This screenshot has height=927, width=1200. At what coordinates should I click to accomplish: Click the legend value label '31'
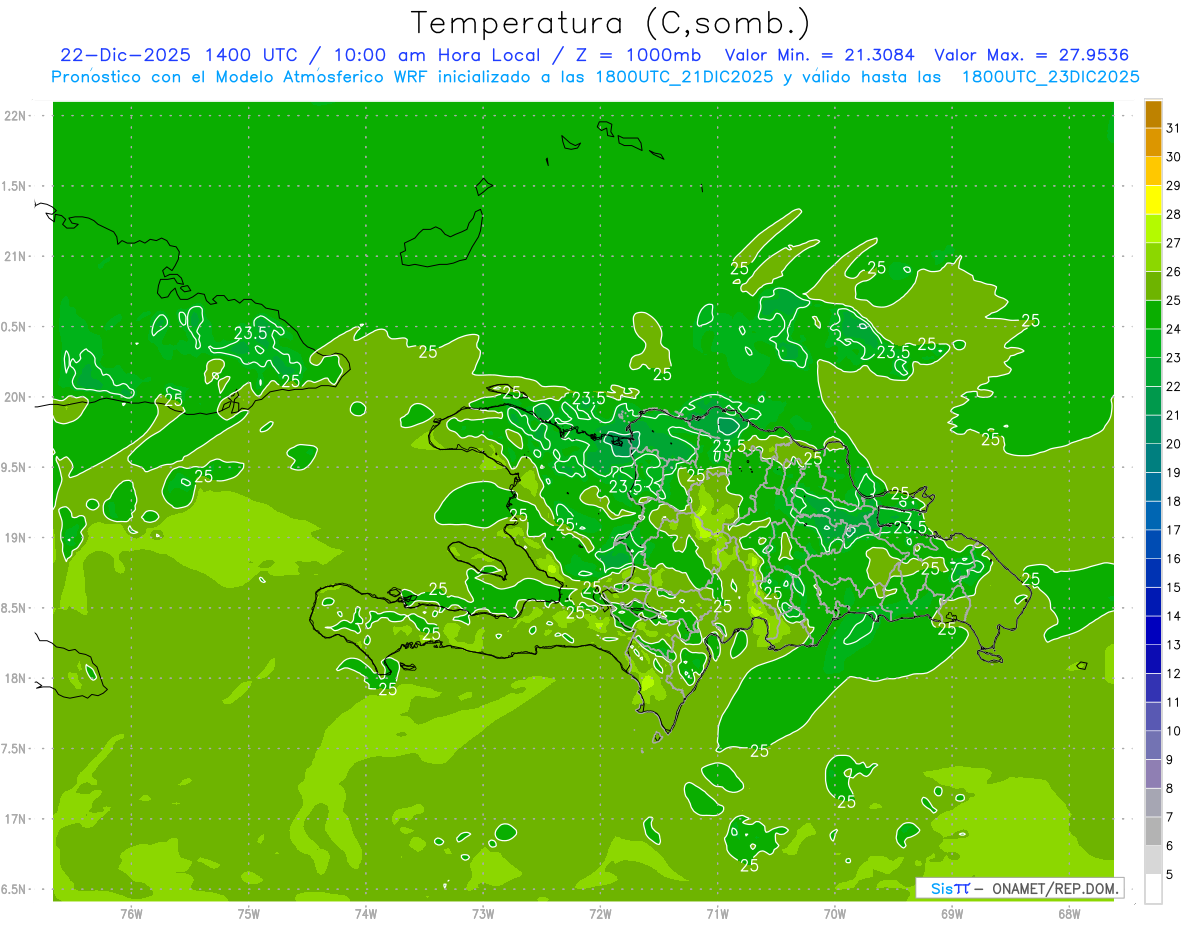click(1174, 129)
